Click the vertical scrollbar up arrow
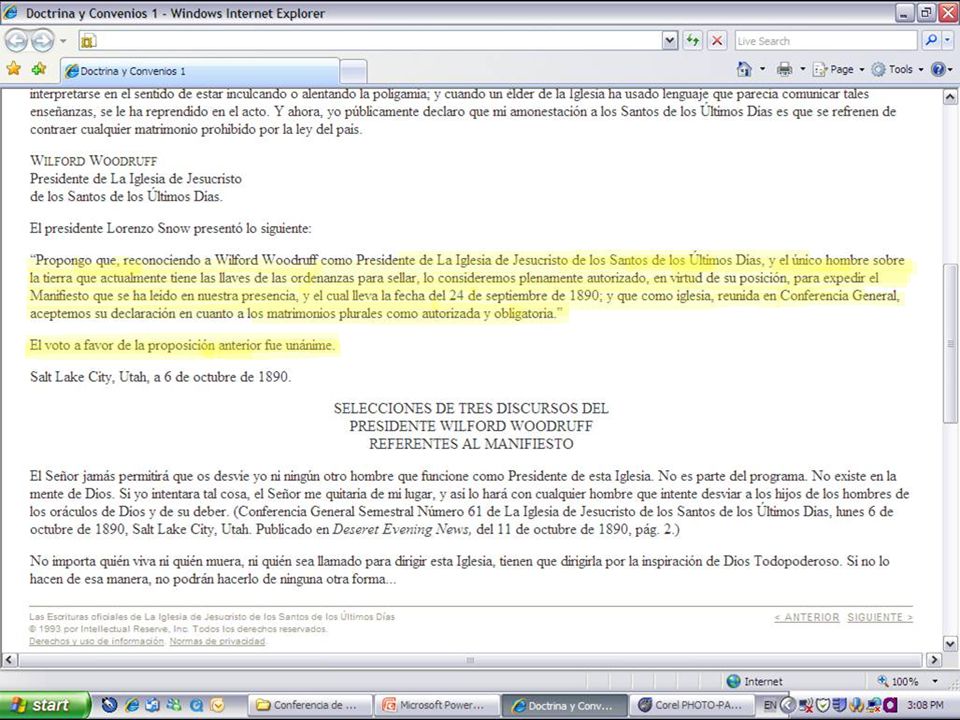 (x=950, y=97)
